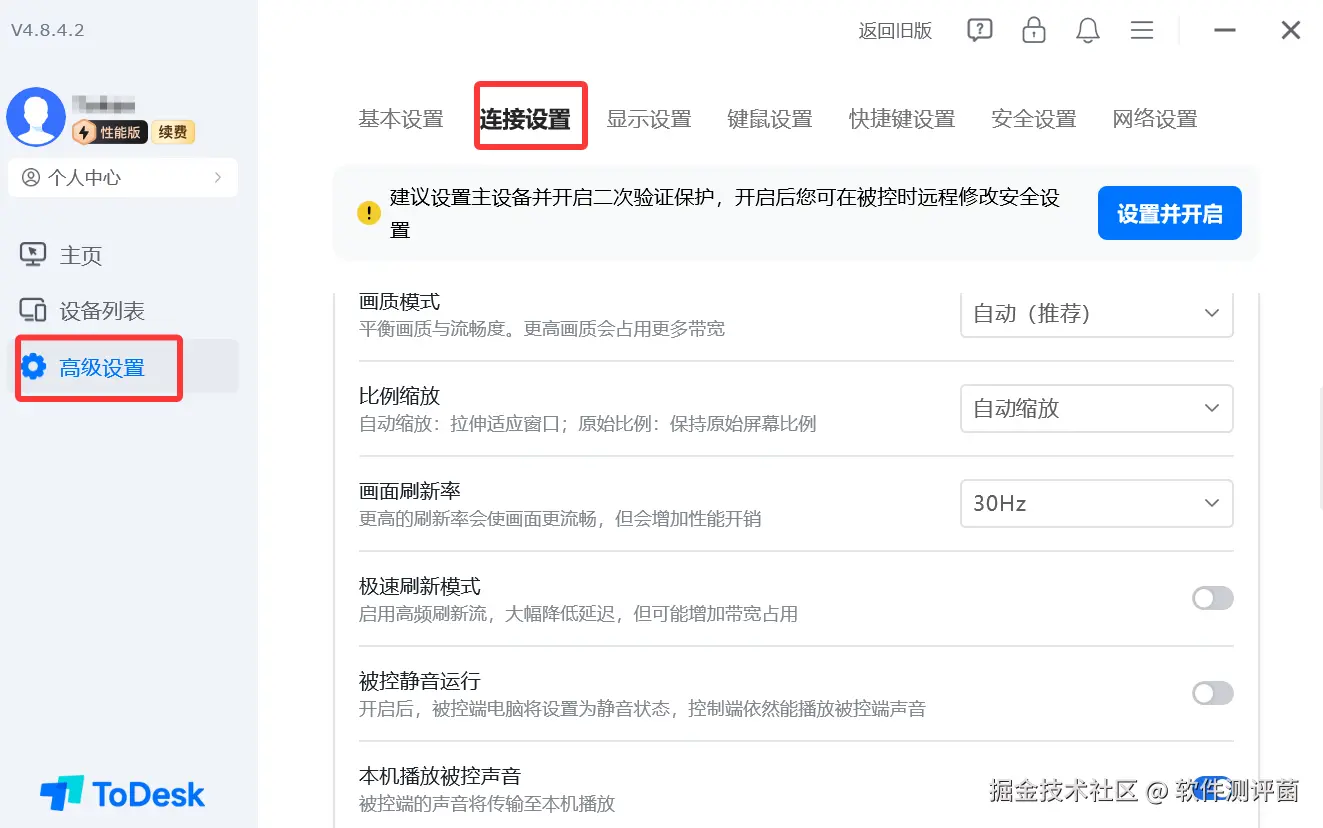Change refresh rate via the 30Hz dropdown

click(x=1096, y=503)
